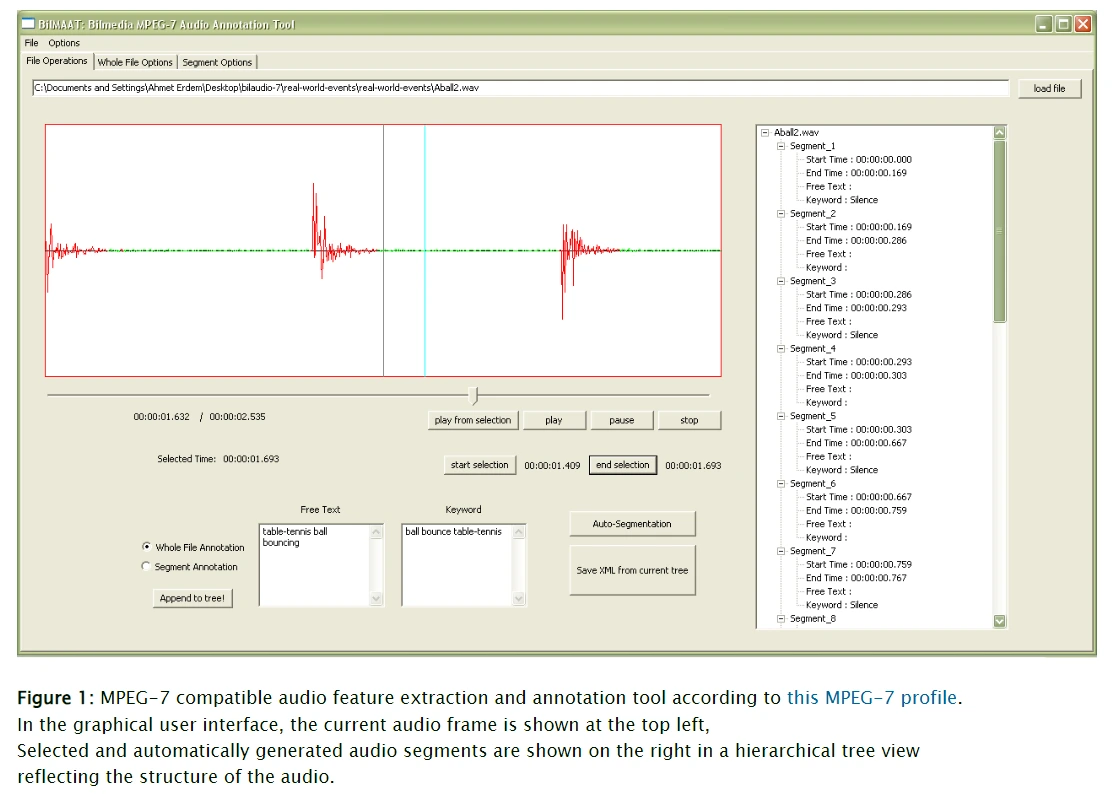Viewport: 1116px width, 799px height.
Task: Collapse the Segment_1 tree entry
Action: coord(782,145)
